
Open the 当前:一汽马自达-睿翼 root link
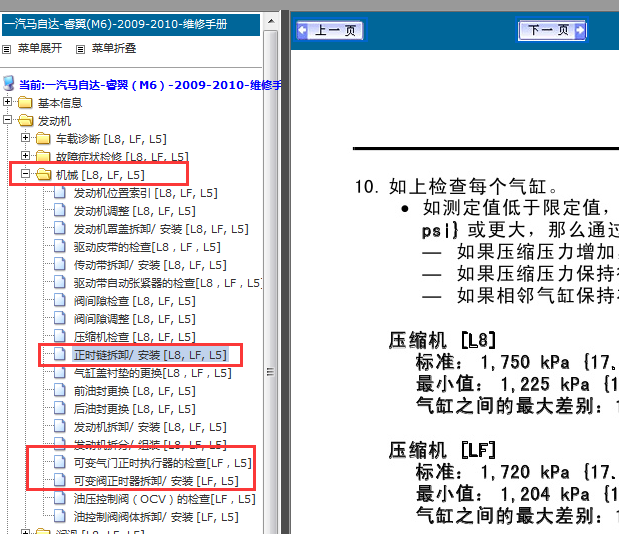[150, 85]
